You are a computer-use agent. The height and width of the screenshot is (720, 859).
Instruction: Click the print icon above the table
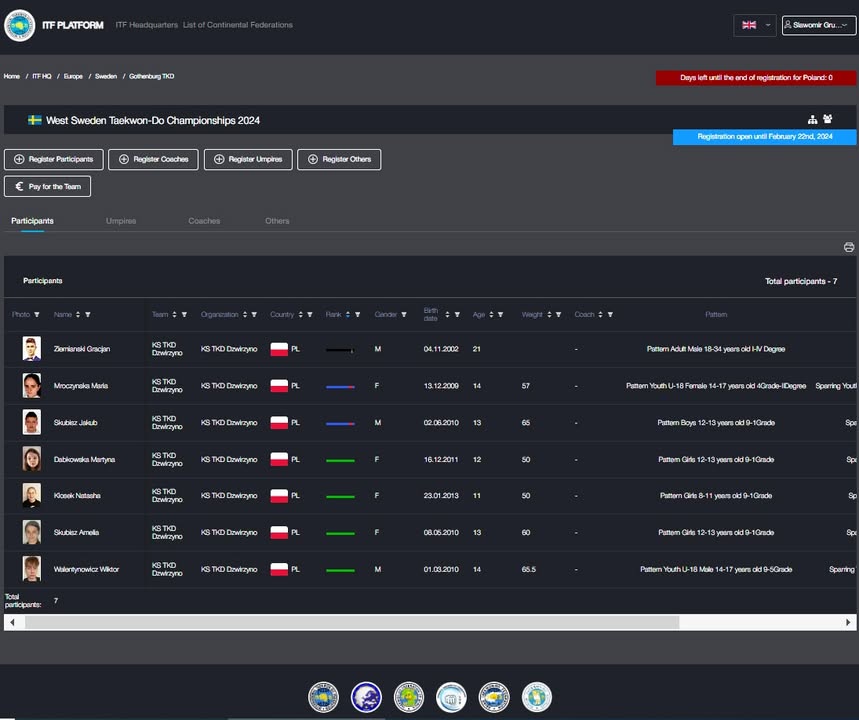849,247
